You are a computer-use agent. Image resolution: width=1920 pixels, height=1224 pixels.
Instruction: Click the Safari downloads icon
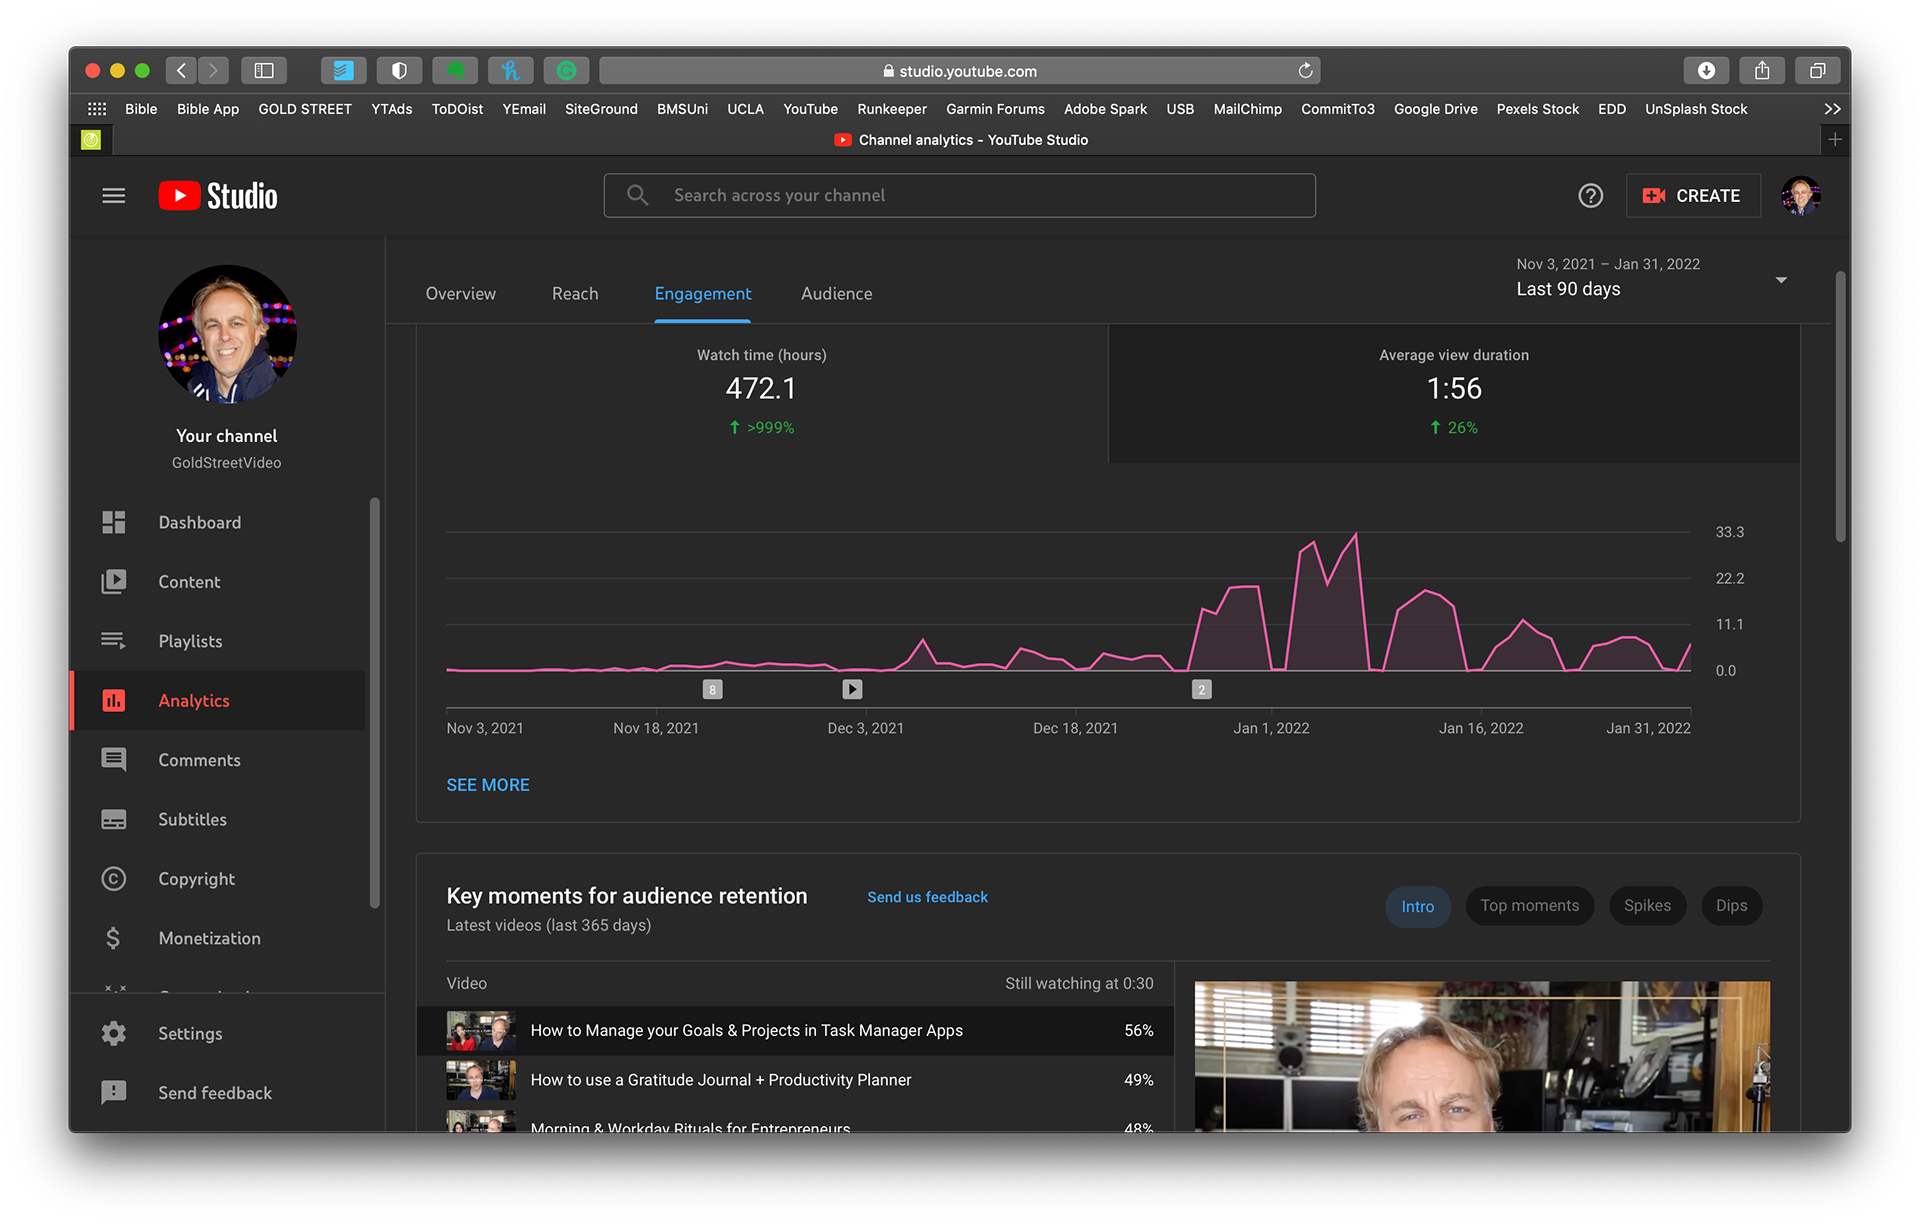(x=1706, y=71)
